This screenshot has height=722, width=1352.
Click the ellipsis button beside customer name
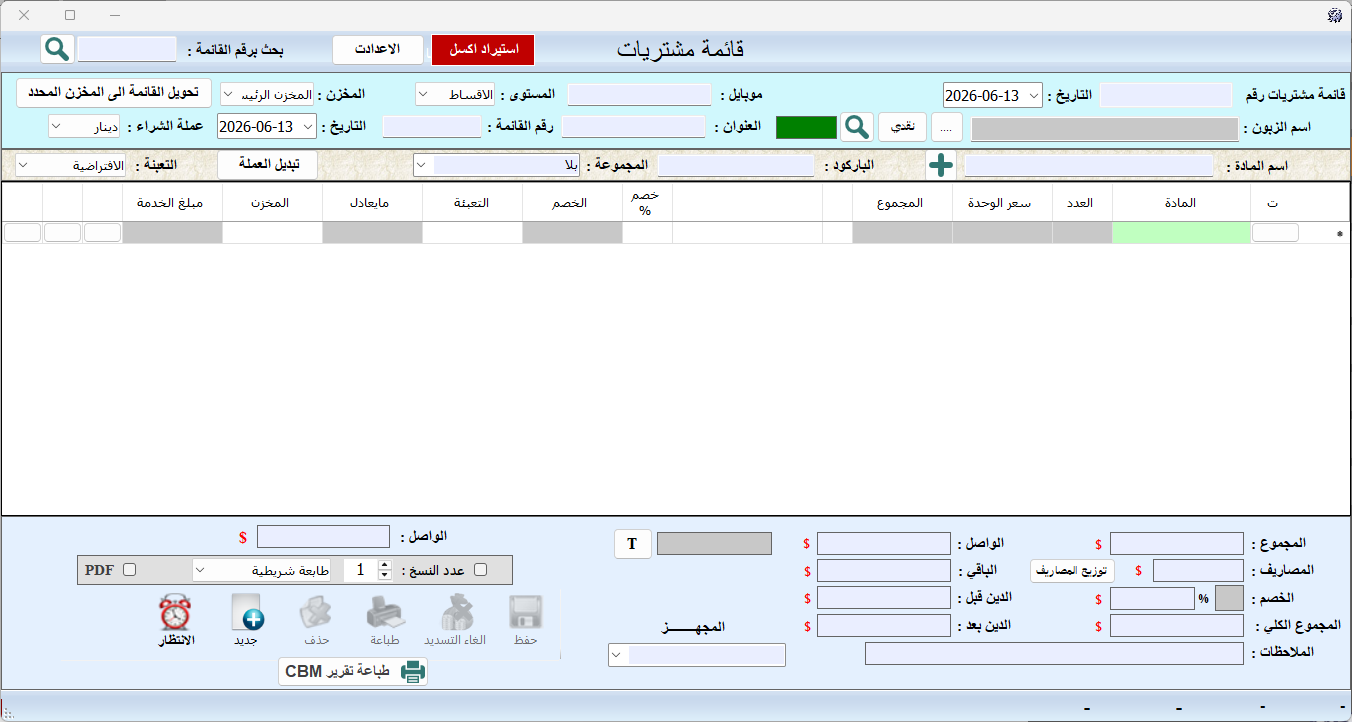coord(947,127)
